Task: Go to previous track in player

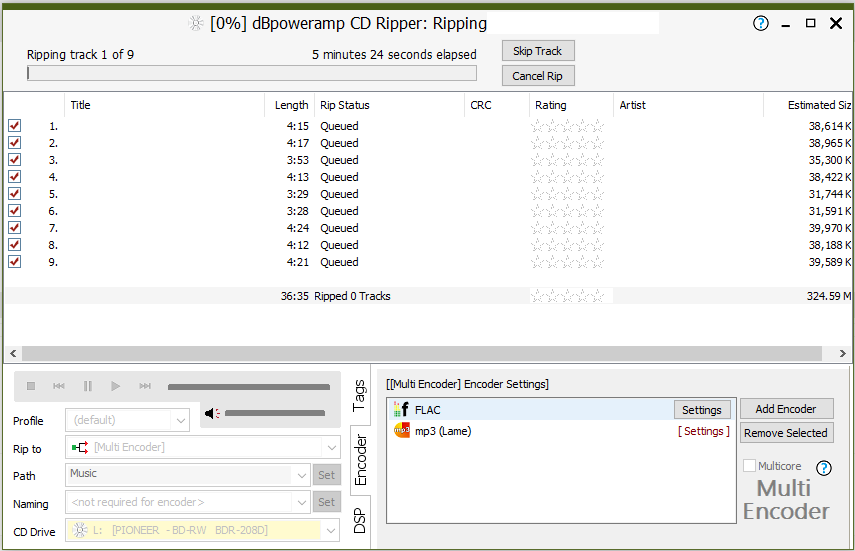Action: tap(59, 386)
